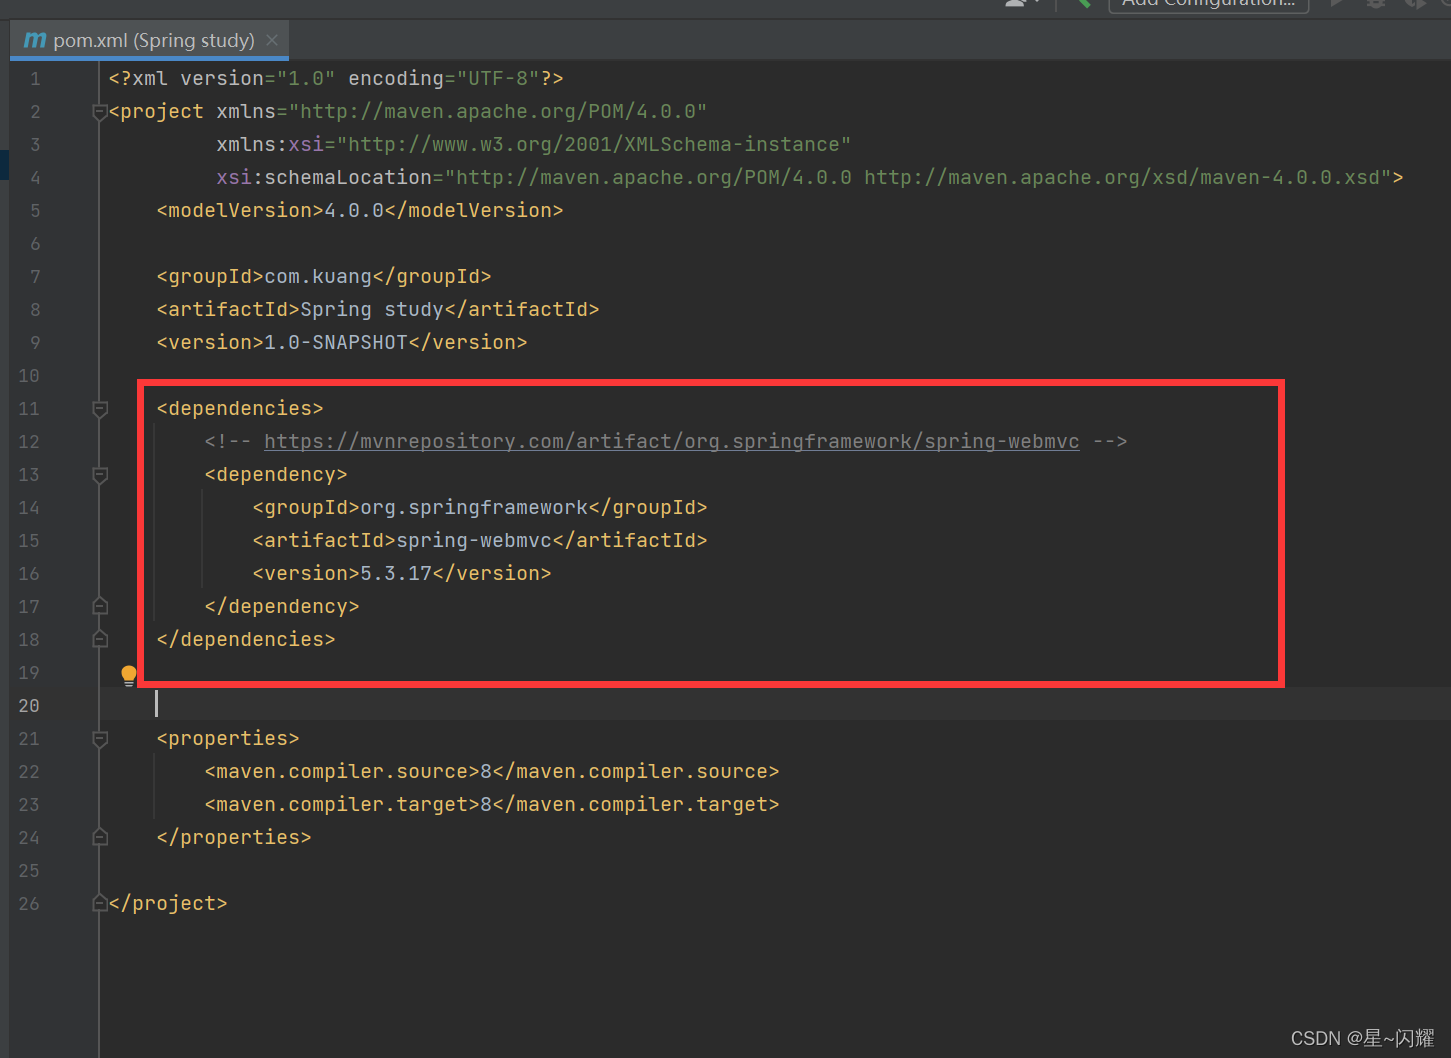Click the version 5.3.17 line
Image resolution: width=1451 pixels, height=1058 pixels.
tap(402, 573)
